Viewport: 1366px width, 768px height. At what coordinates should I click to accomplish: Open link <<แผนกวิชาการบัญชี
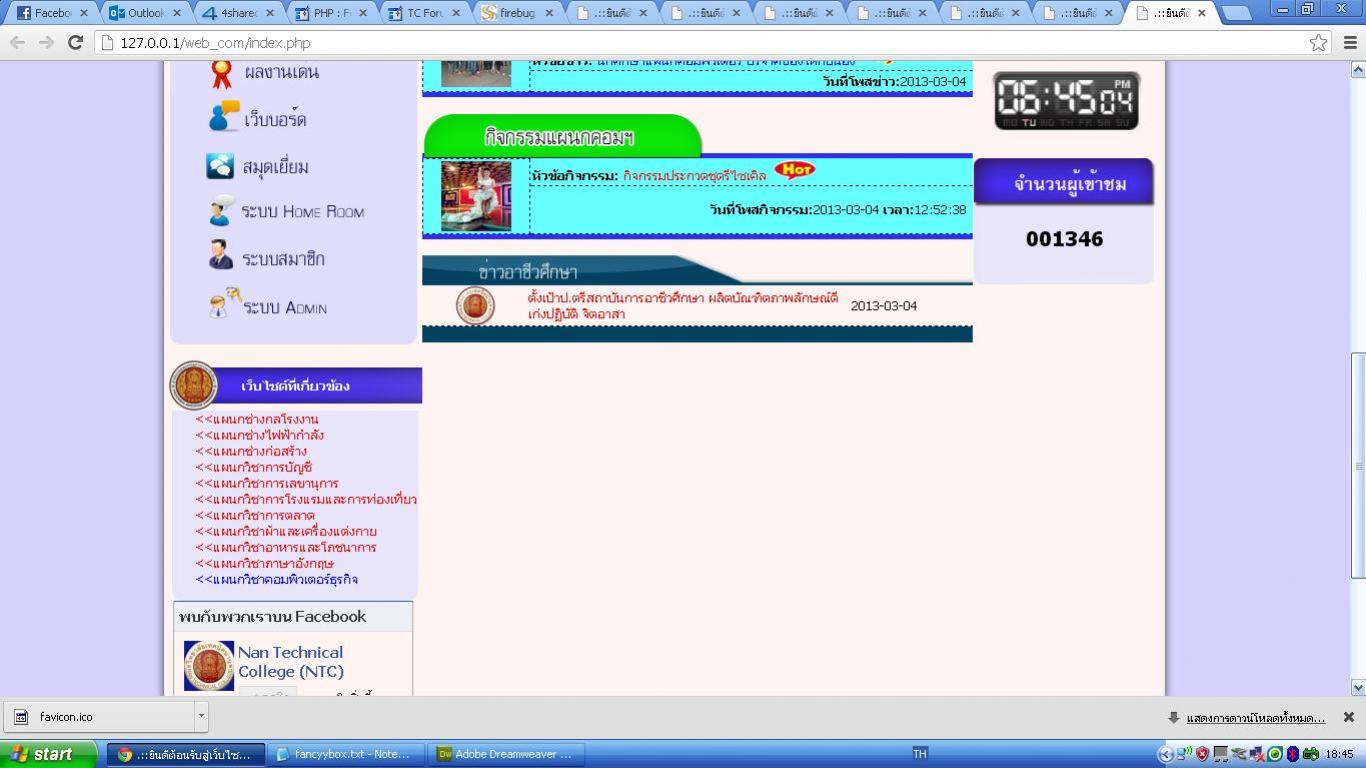coord(253,467)
